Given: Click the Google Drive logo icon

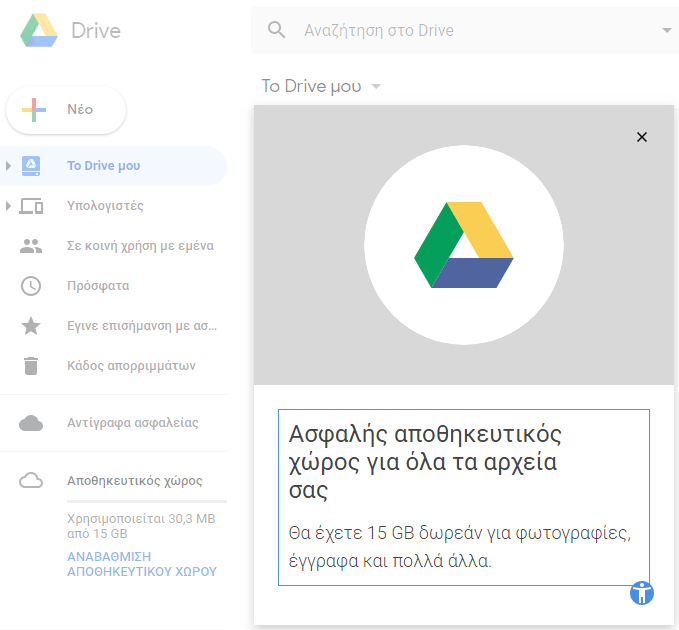Looking at the screenshot, I should (39, 30).
